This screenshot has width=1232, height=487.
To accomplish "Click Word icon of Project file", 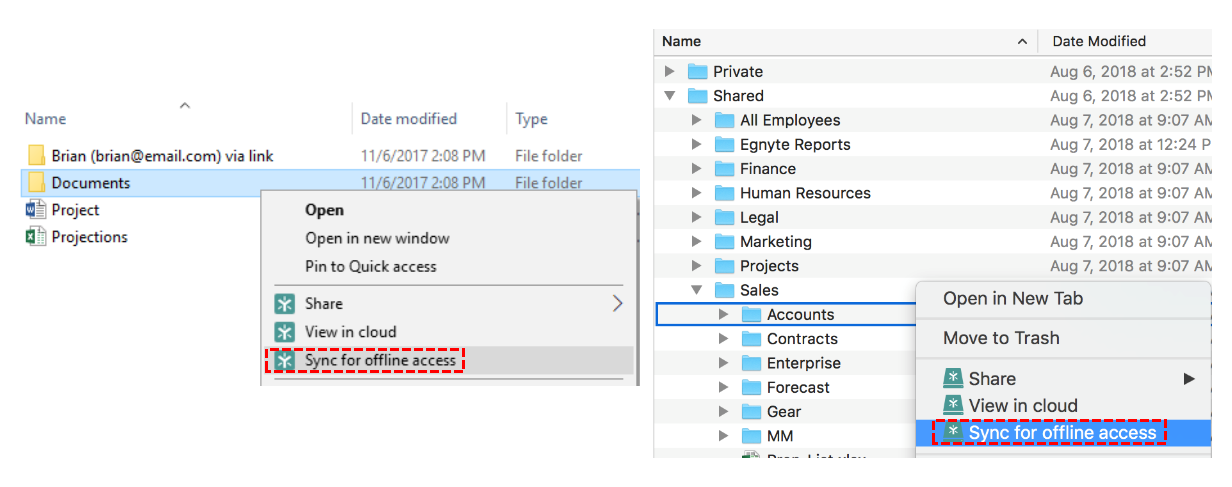I will (x=36, y=210).
